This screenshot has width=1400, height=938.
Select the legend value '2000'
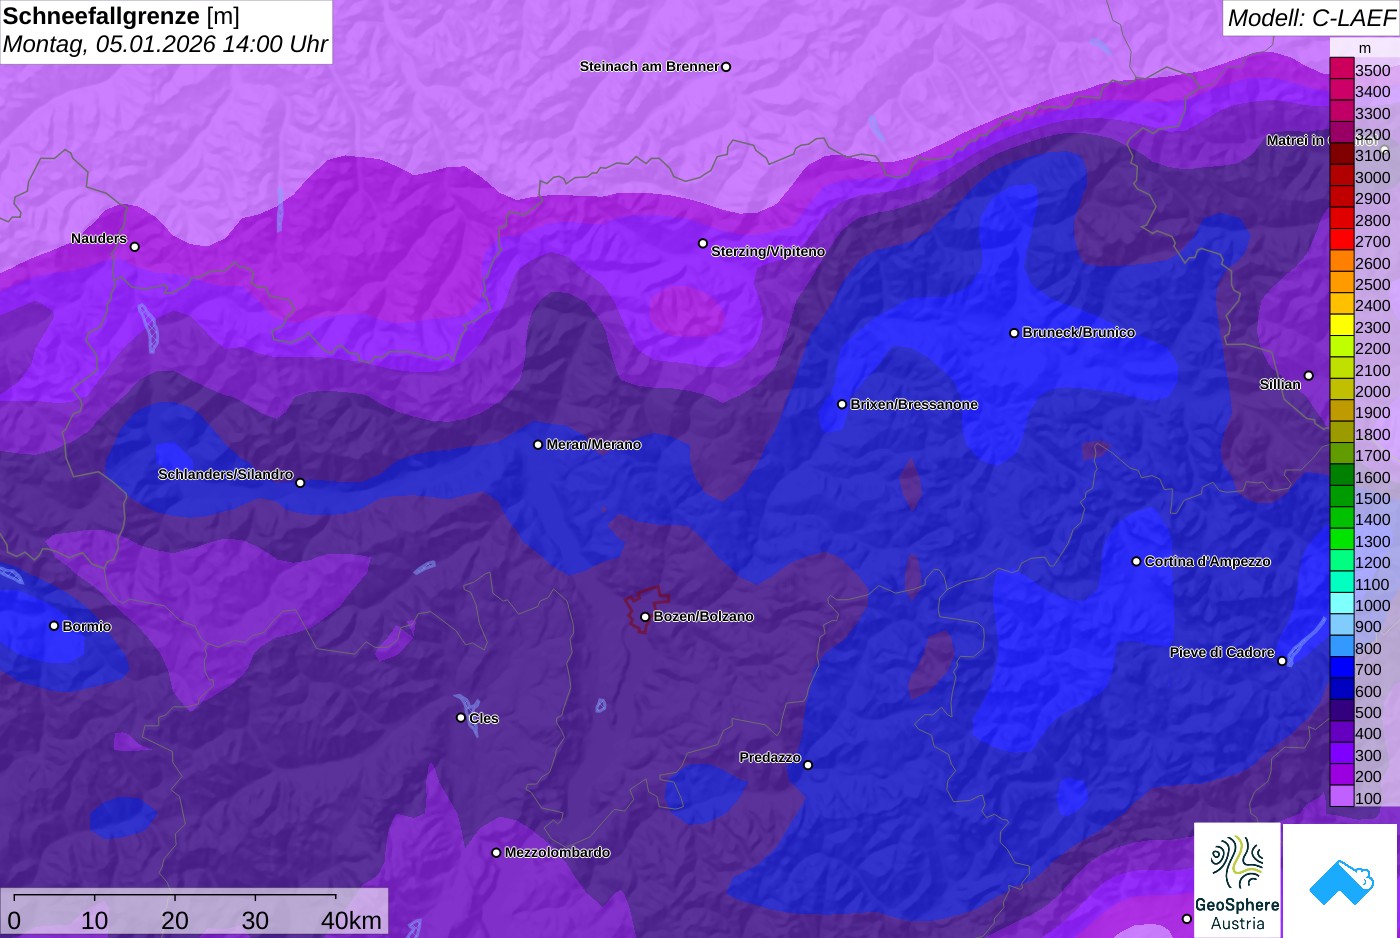(x=1372, y=391)
